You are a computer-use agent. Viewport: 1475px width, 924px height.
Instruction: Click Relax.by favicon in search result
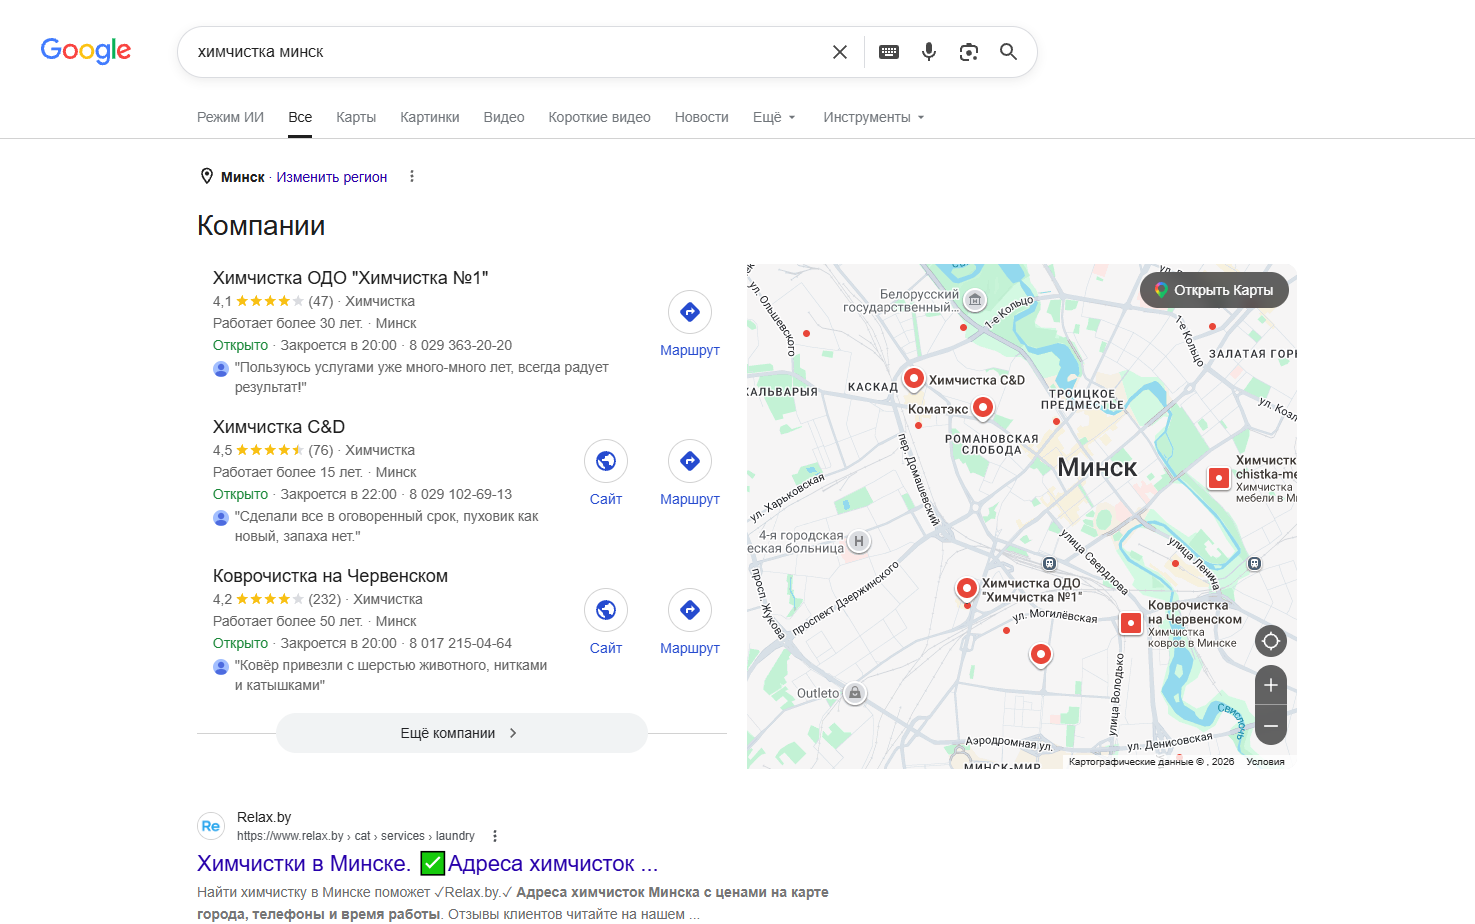(x=210, y=826)
